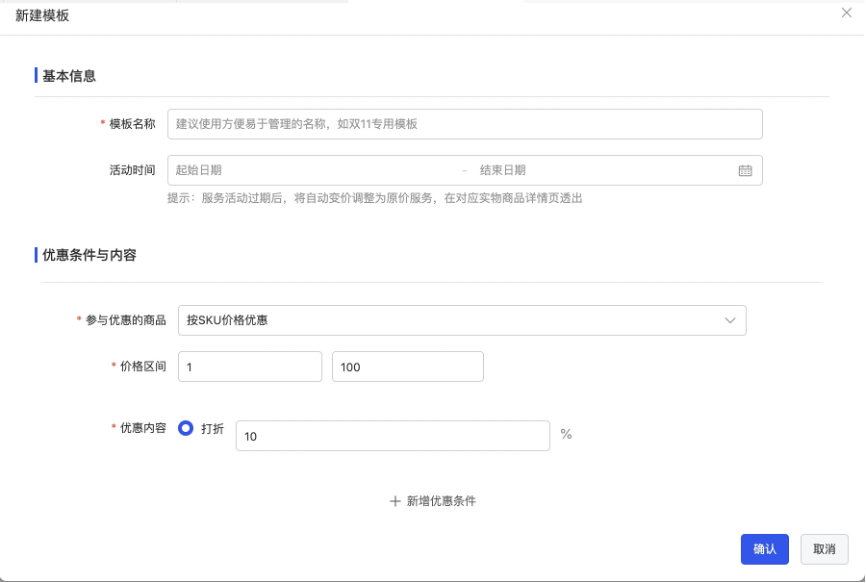Click the 确认 confirm button
Image resolution: width=866 pixels, height=583 pixels.
[x=764, y=549]
